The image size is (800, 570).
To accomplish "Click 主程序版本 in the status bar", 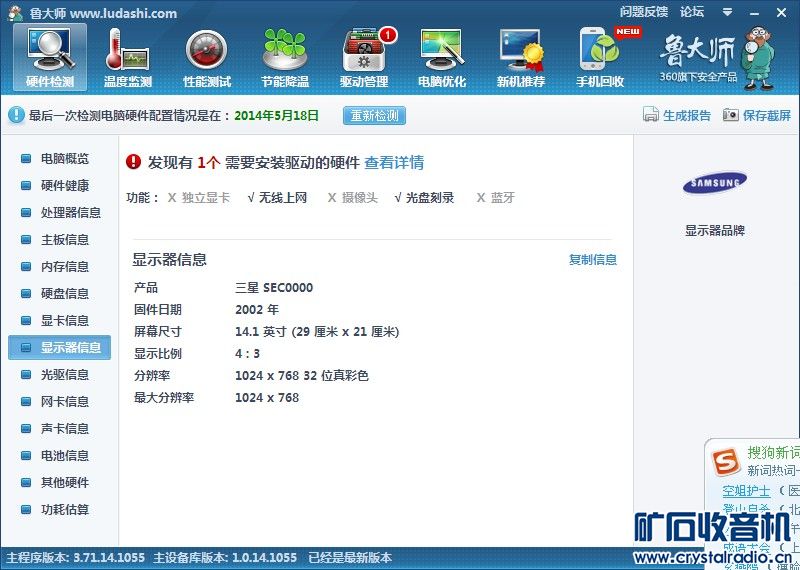I will coord(76,558).
